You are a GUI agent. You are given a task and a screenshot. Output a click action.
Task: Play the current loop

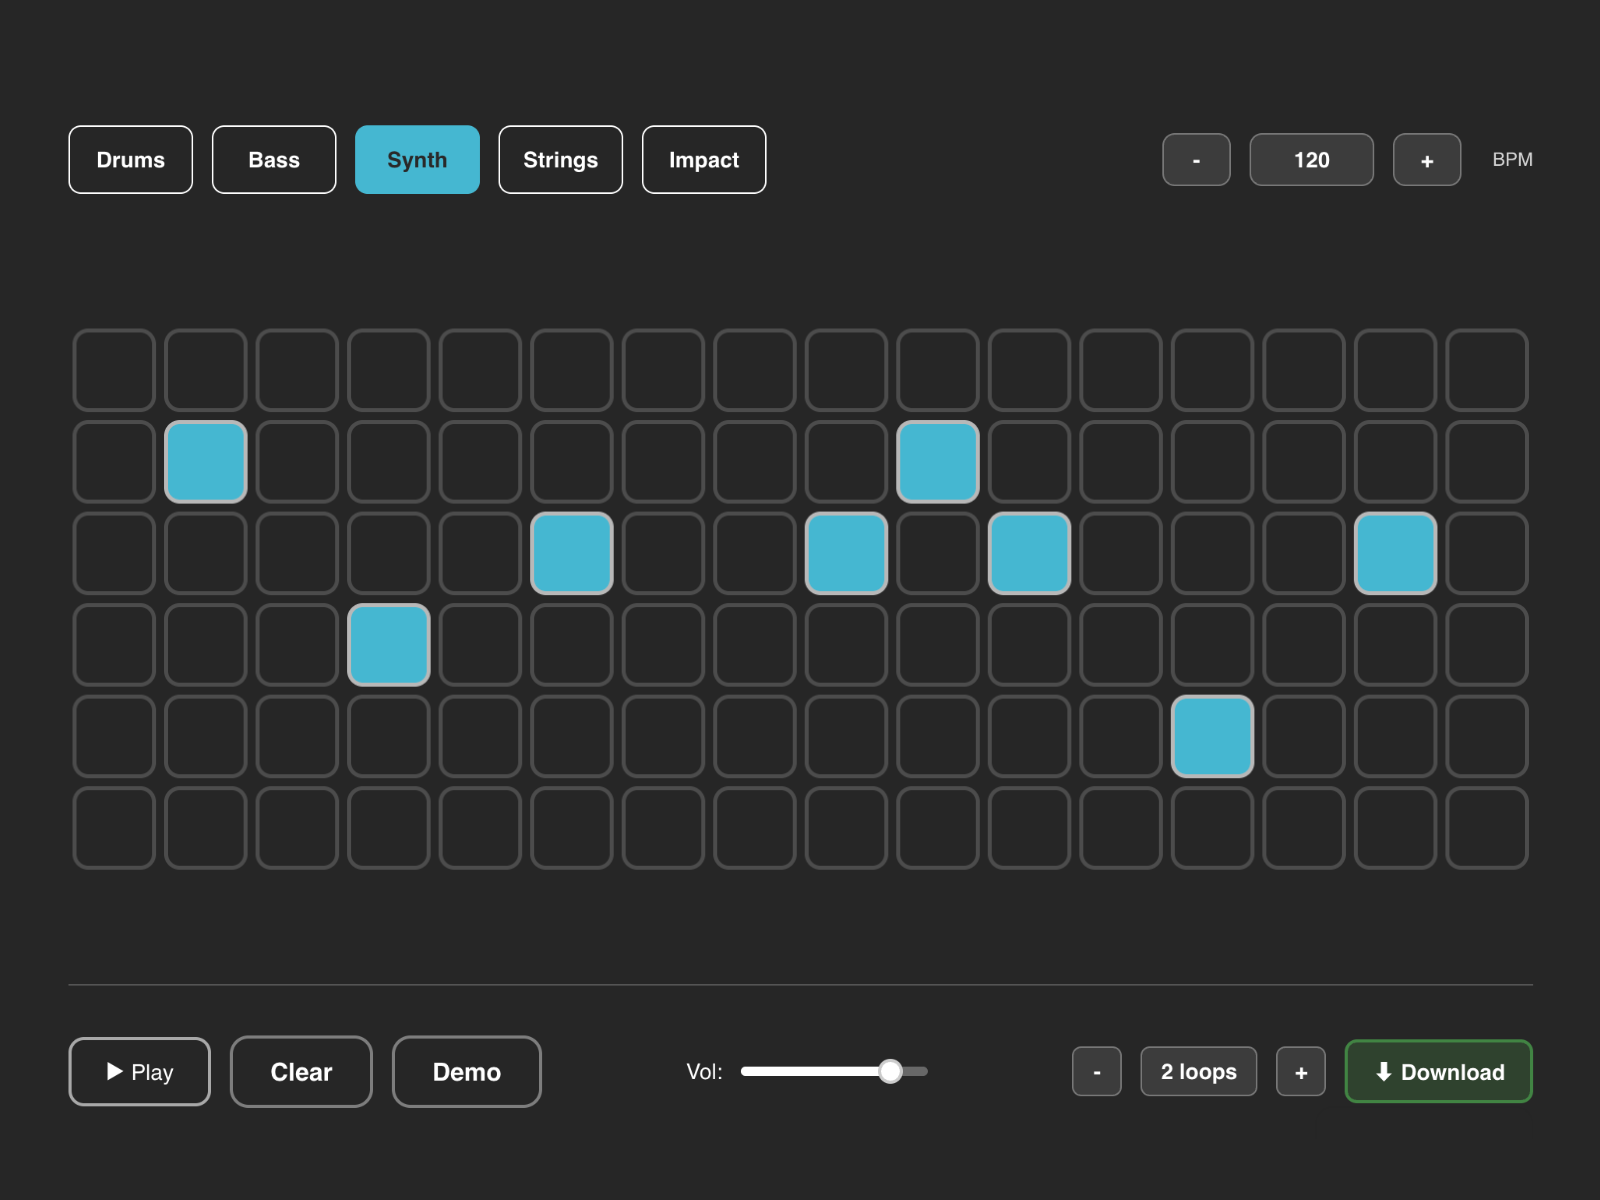tap(139, 1071)
